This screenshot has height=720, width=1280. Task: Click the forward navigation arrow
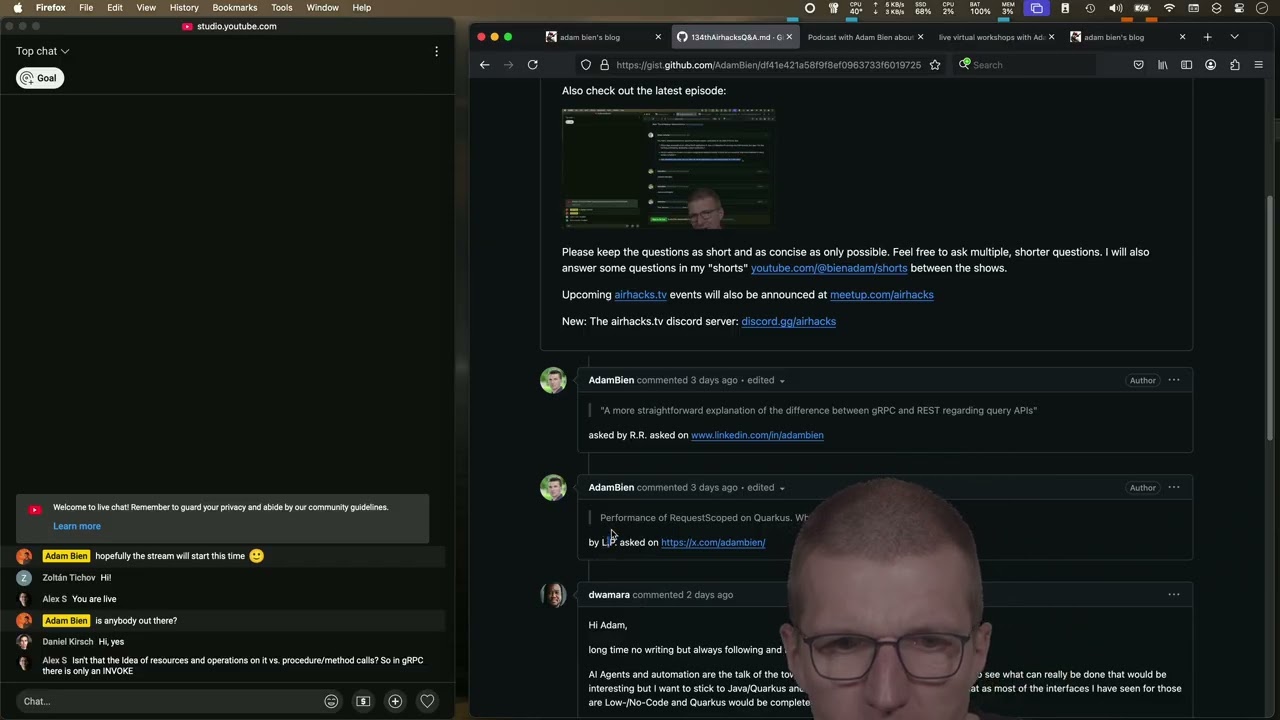(x=508, y=65)
